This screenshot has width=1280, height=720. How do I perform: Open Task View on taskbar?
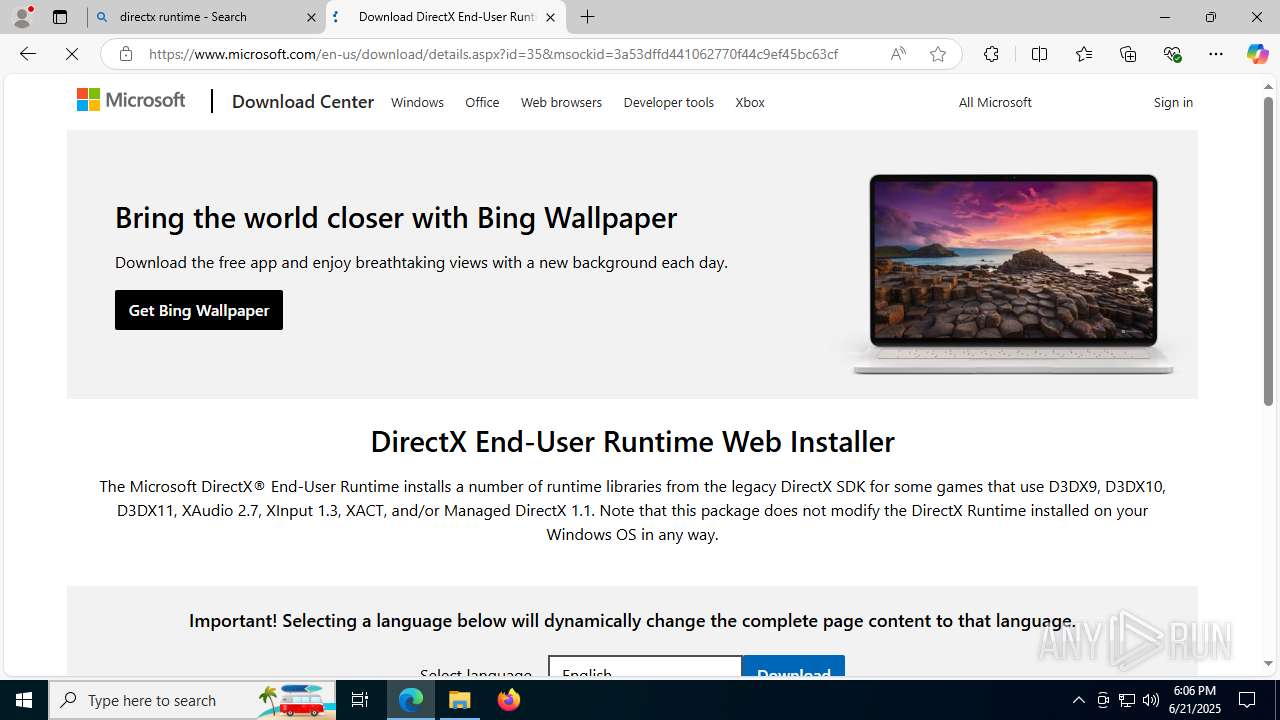(x=360, y=700)
